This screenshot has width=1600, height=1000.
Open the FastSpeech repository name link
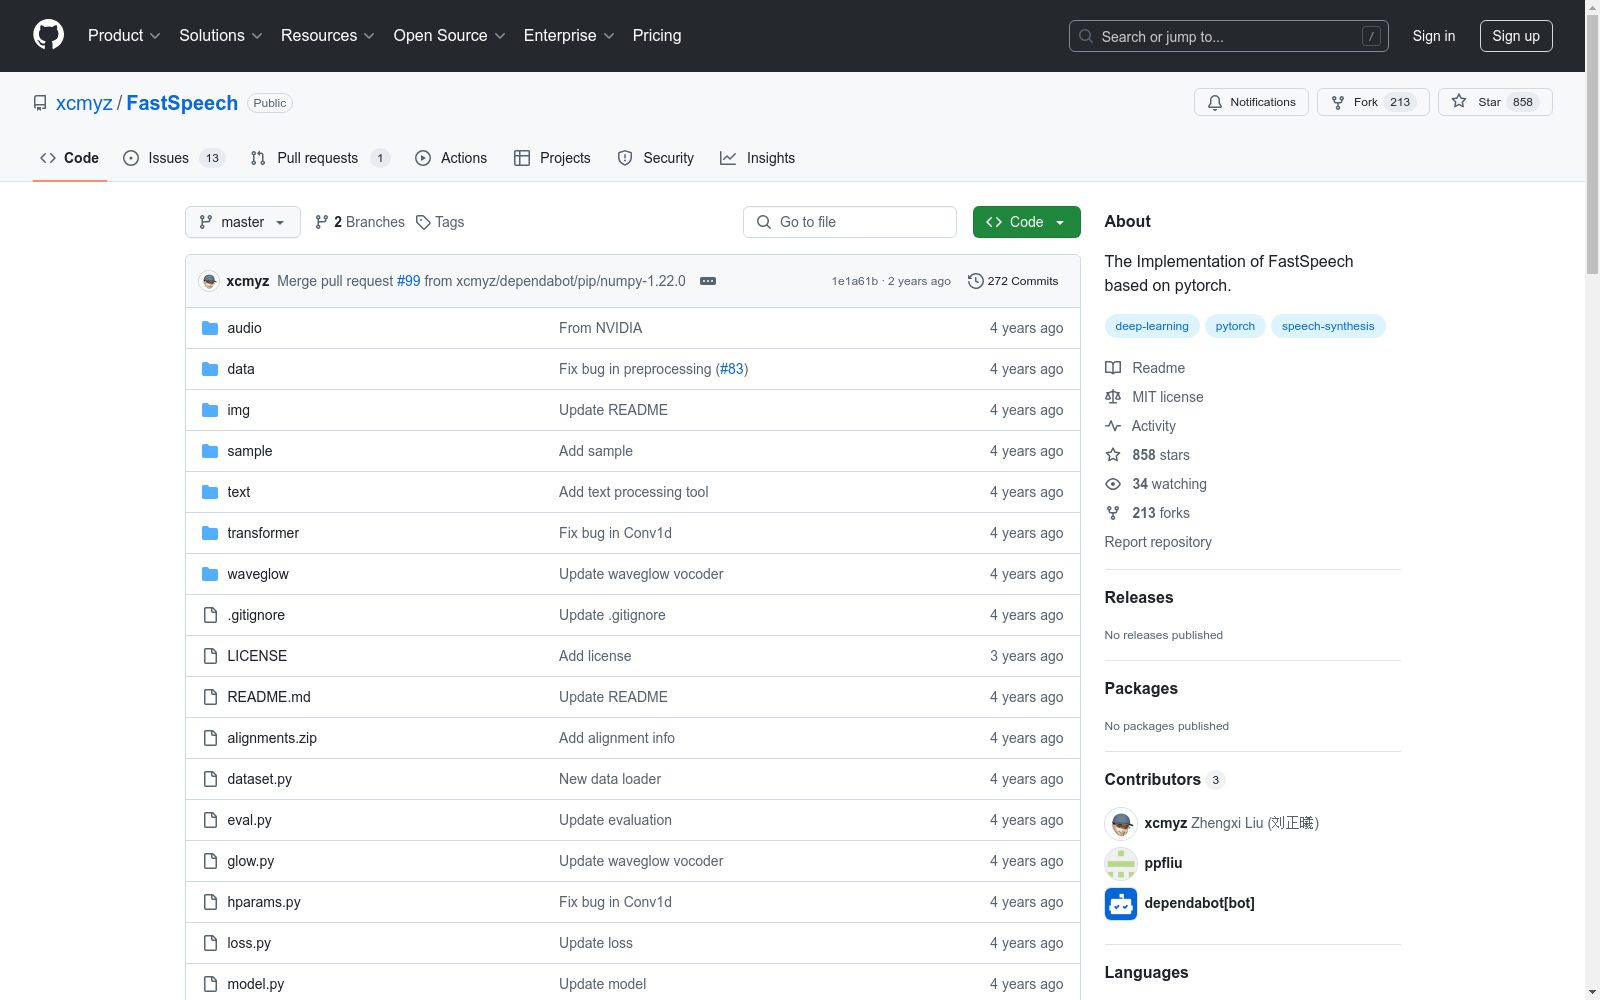tap(182, 103)
